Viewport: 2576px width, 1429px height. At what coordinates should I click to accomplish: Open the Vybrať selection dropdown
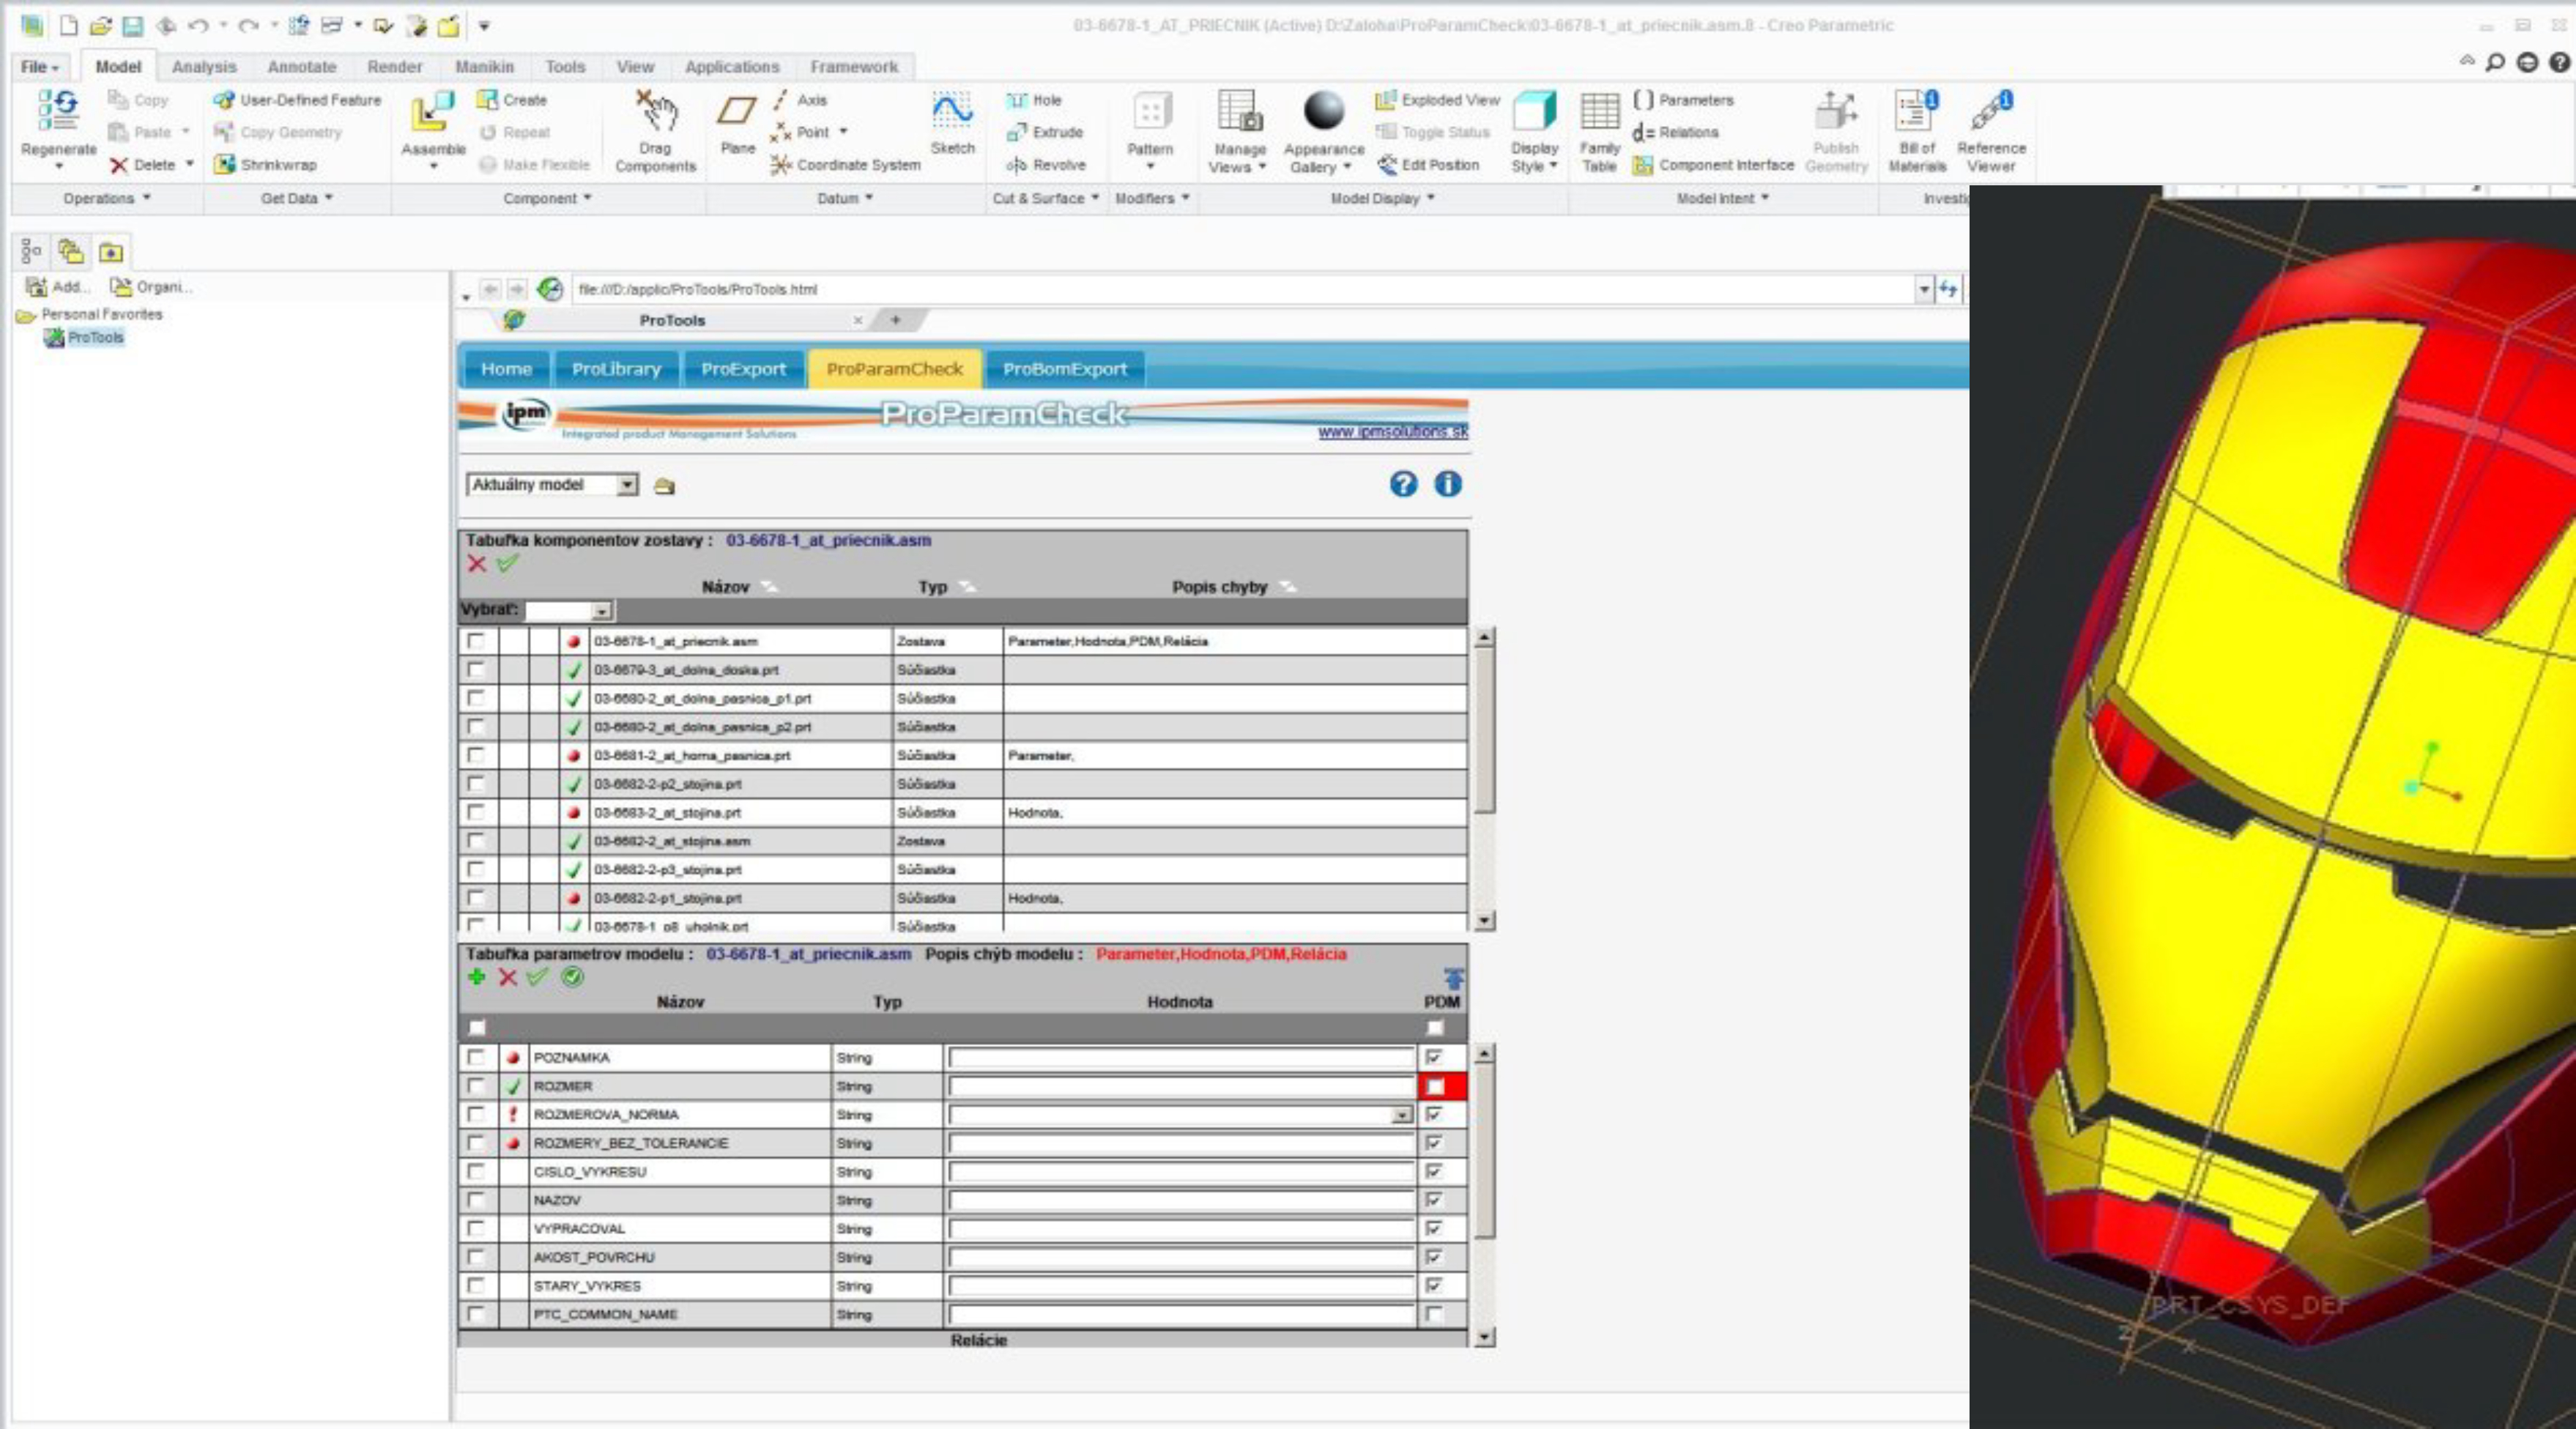[x=601, y=611]
